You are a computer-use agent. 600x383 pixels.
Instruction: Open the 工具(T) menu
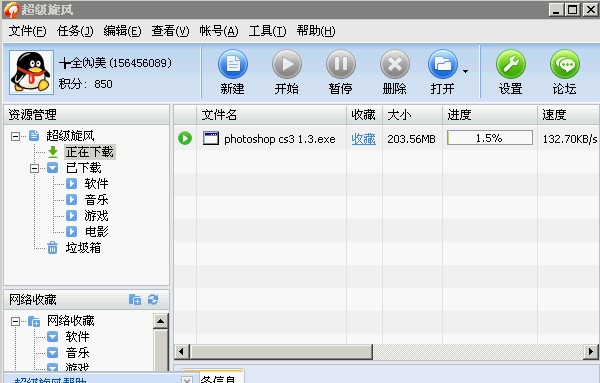pyautogui.click(x=267, y=31)
